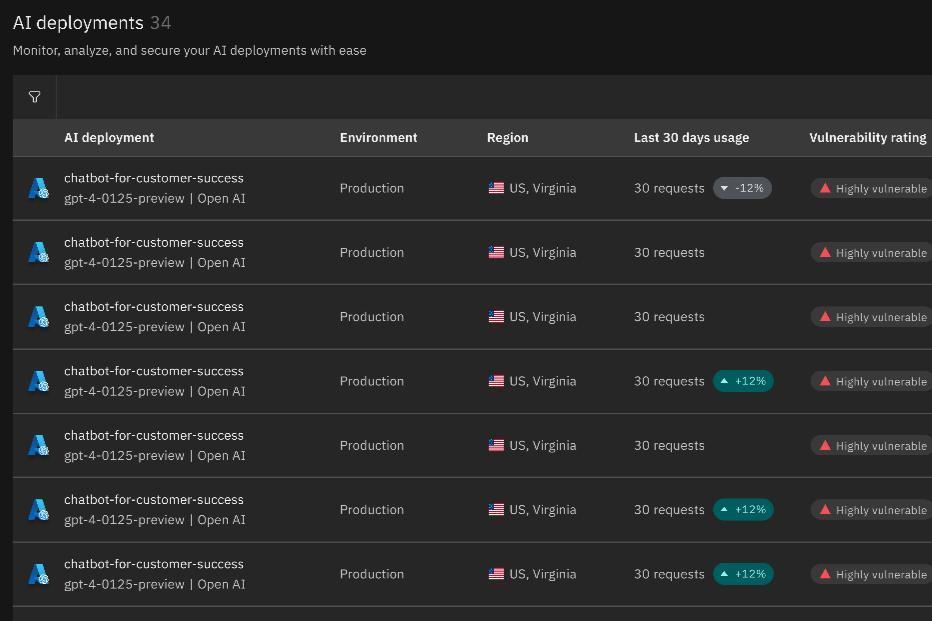Click red warning triangle in first row
This screenshot has height=621, width=932.
pyautogui.click(x=825, y=188)
